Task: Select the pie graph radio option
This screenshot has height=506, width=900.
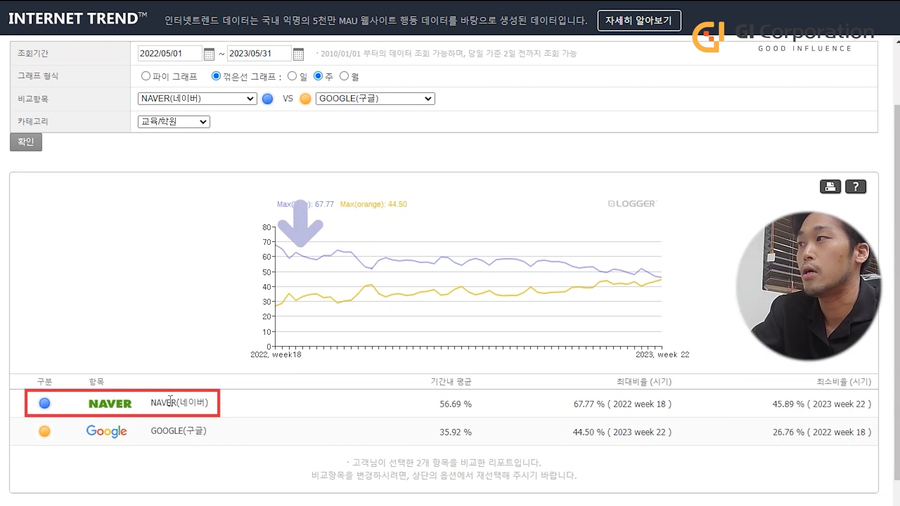Action: 146,76
